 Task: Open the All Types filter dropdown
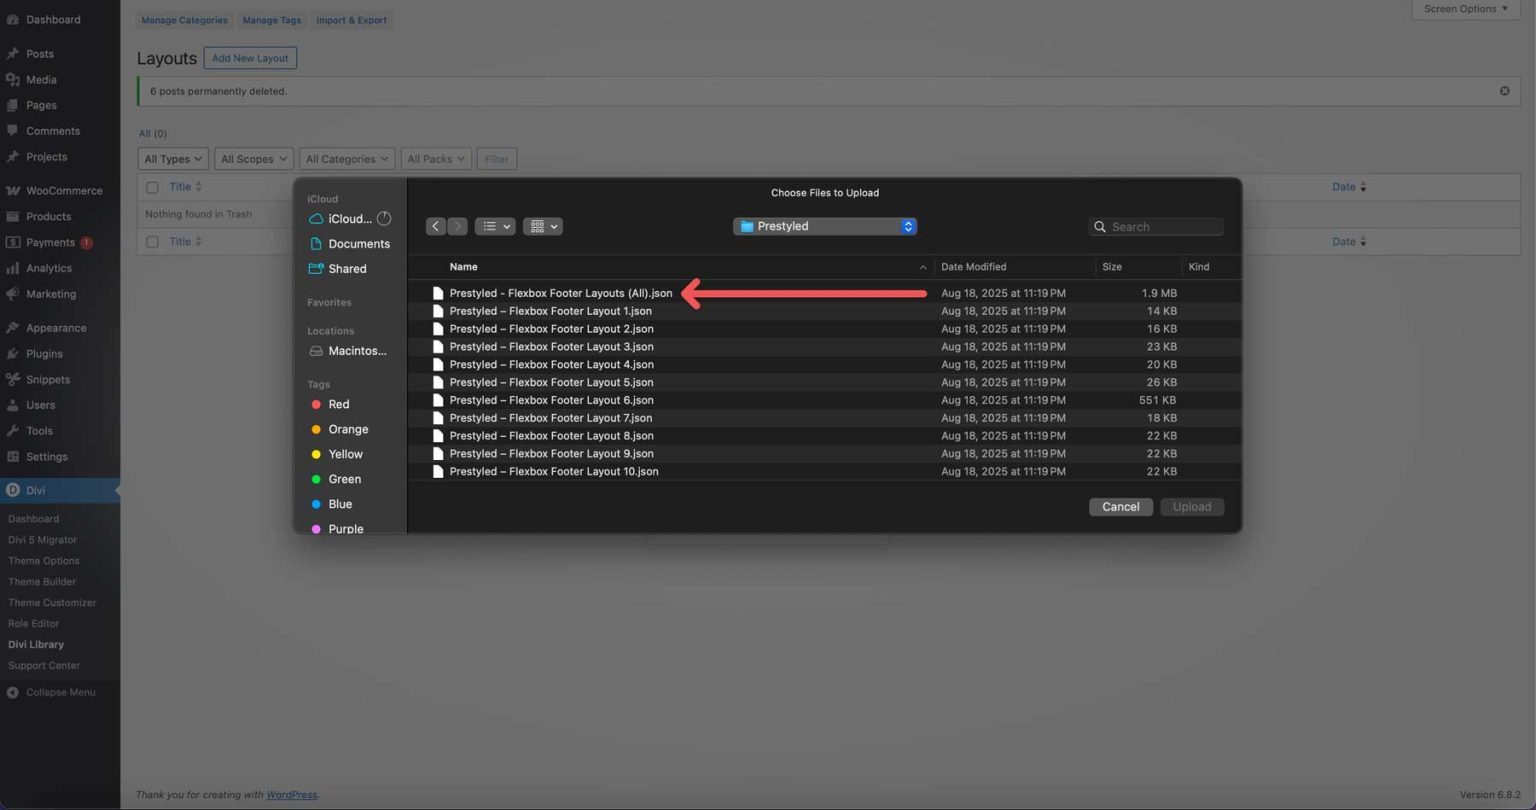pyautogui.click(x=173, y=159)
